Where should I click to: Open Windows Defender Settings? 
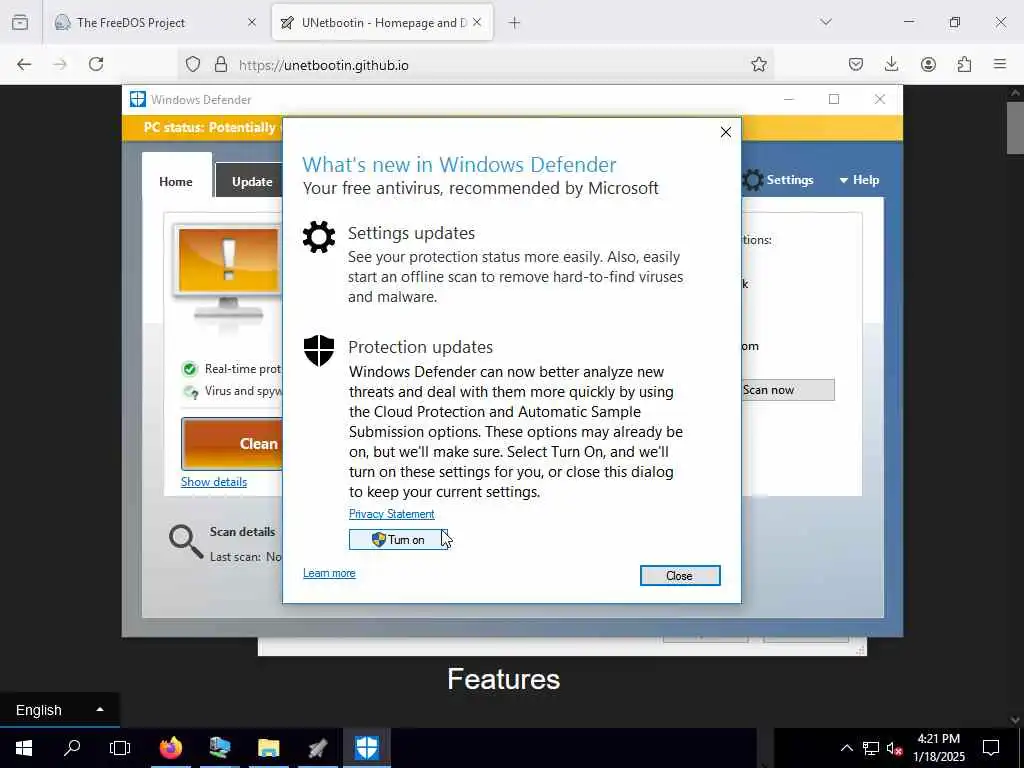point(778,180)
